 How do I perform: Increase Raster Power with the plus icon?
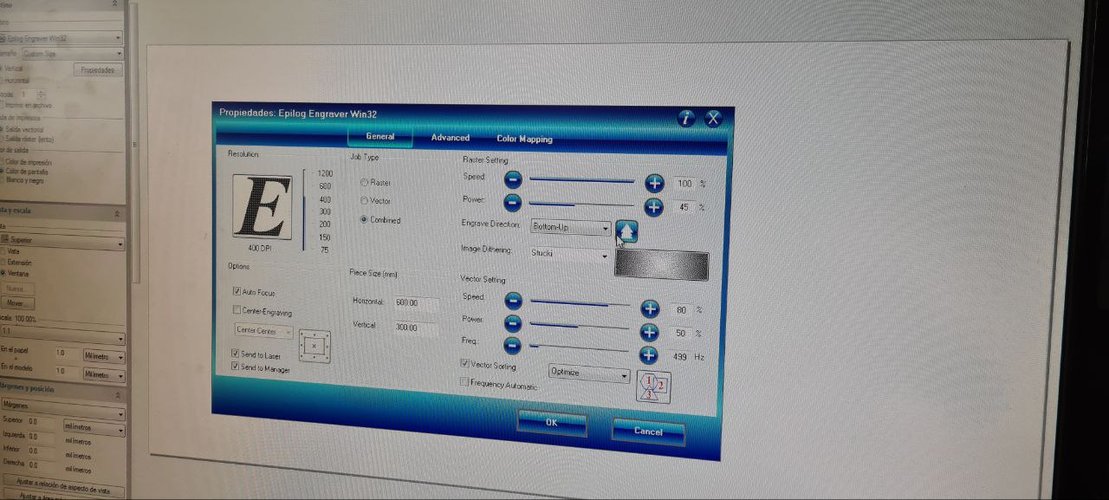(x=654, y=207)
